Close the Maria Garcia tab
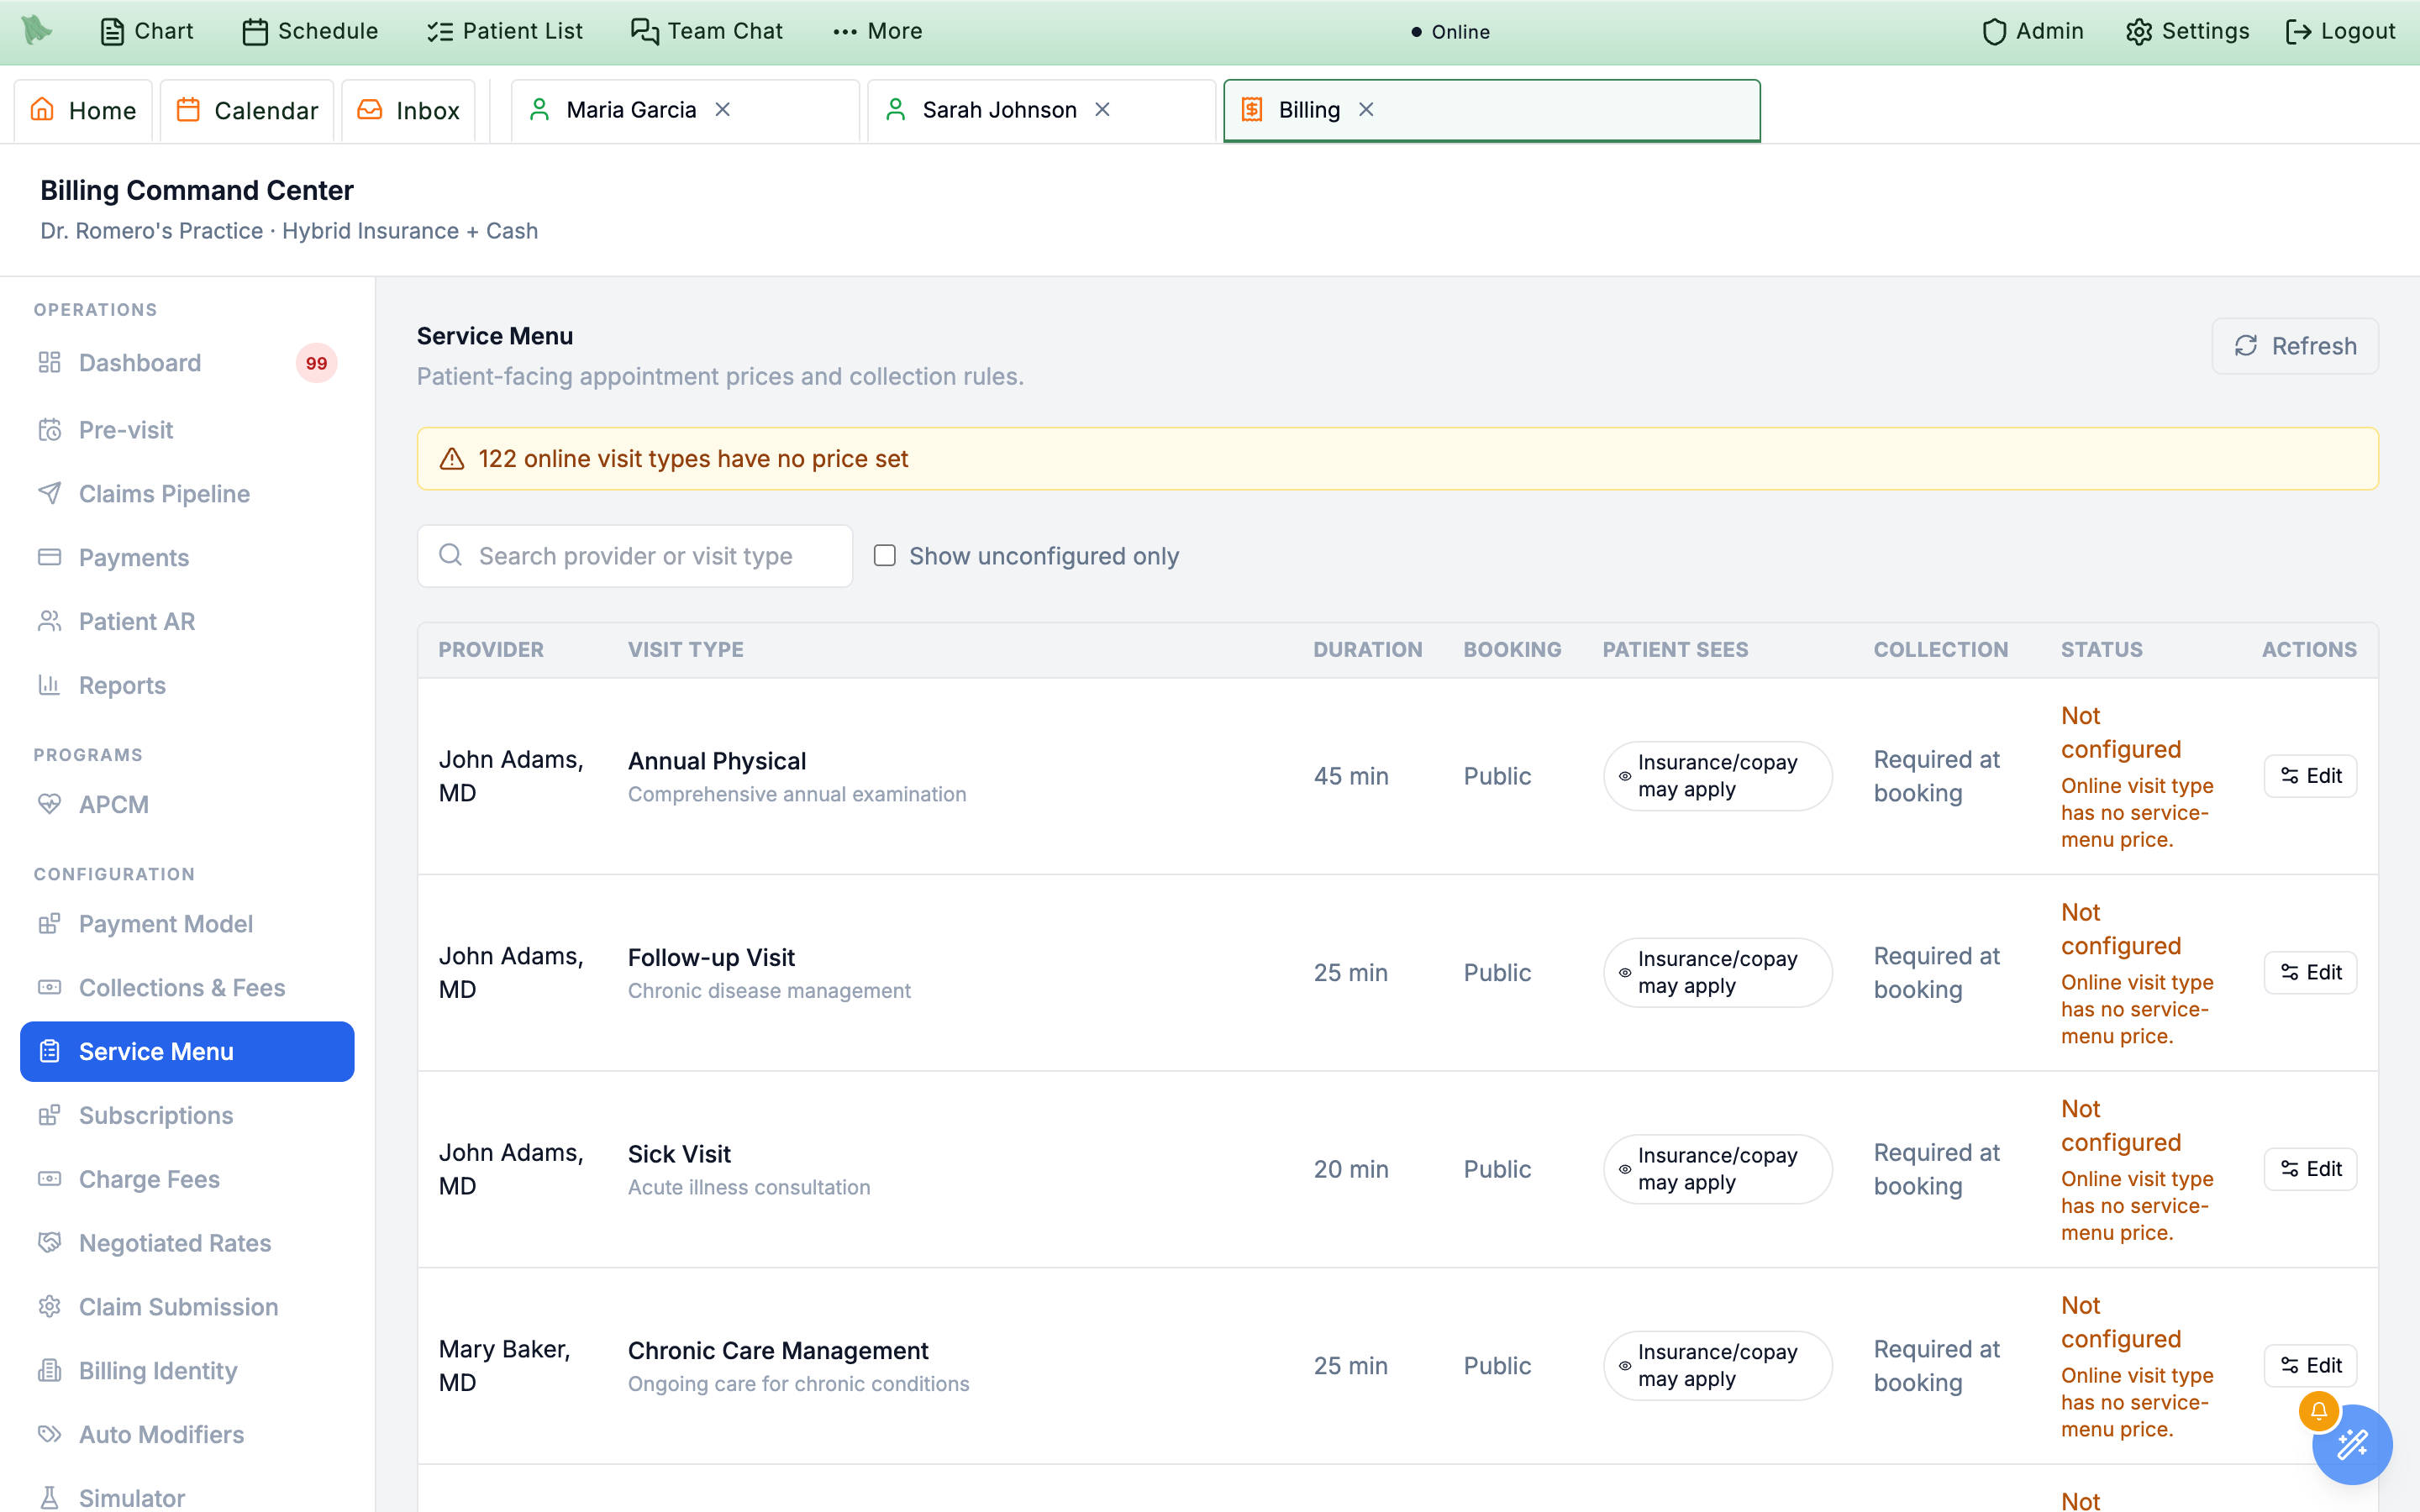Image resolution: width=2420 pixels, height=1512 pixels. tap(722, 109)
